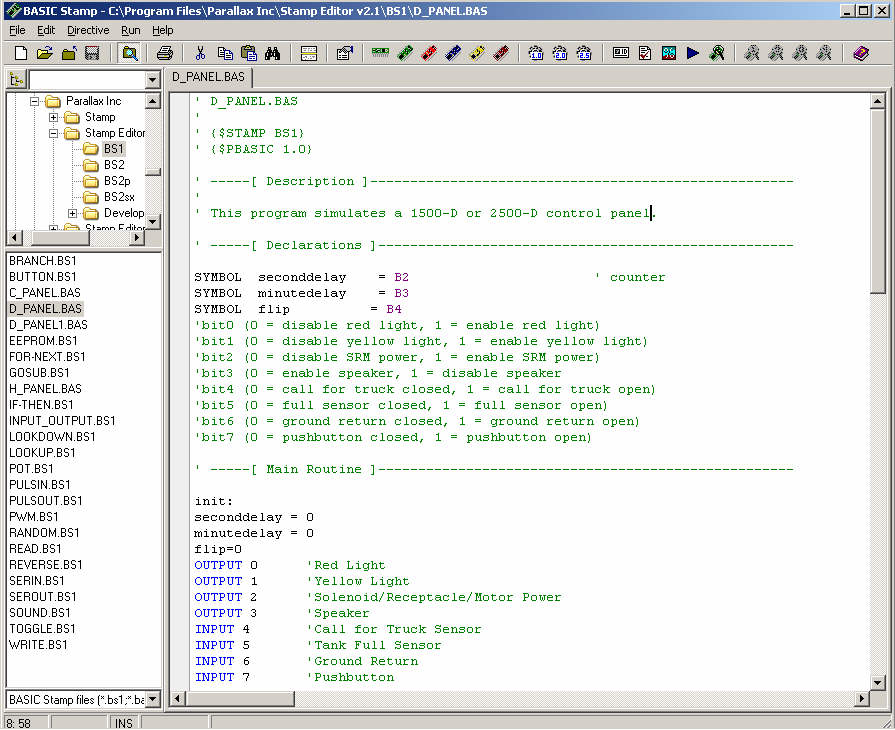
Task: Click the PBASIC 2.5 language directive icon
Action: point(584,53)
